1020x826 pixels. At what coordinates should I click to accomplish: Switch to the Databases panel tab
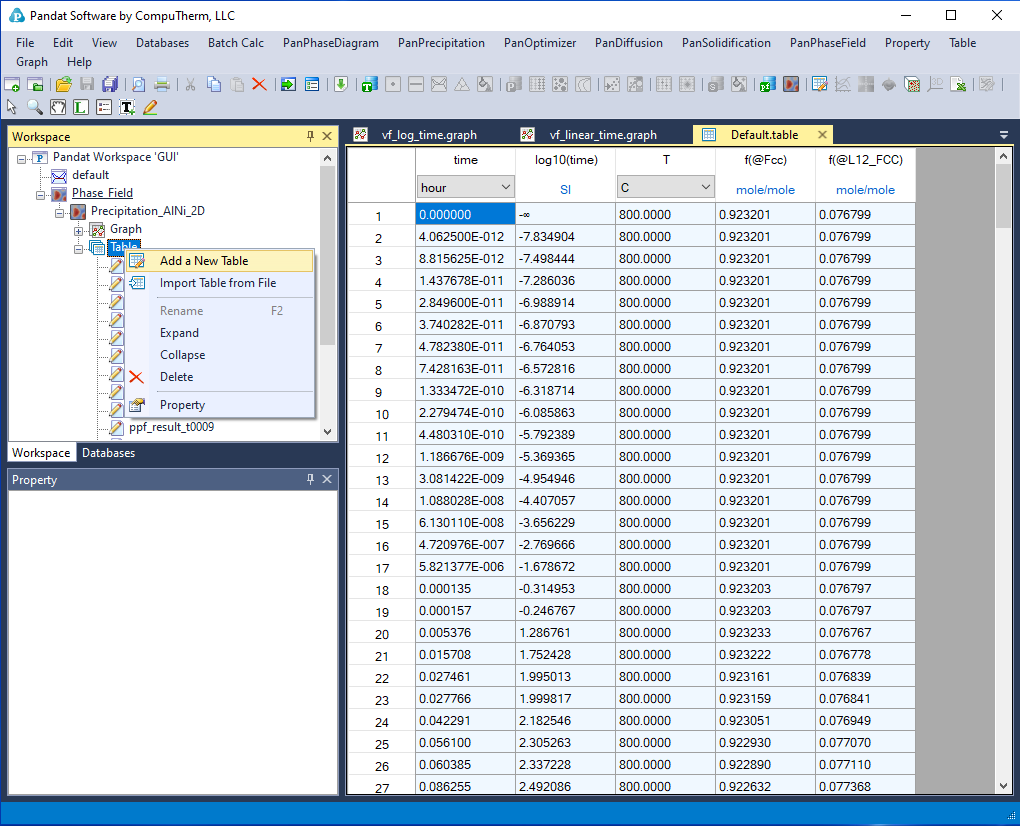pyautogui.click(x=109, y=453)
